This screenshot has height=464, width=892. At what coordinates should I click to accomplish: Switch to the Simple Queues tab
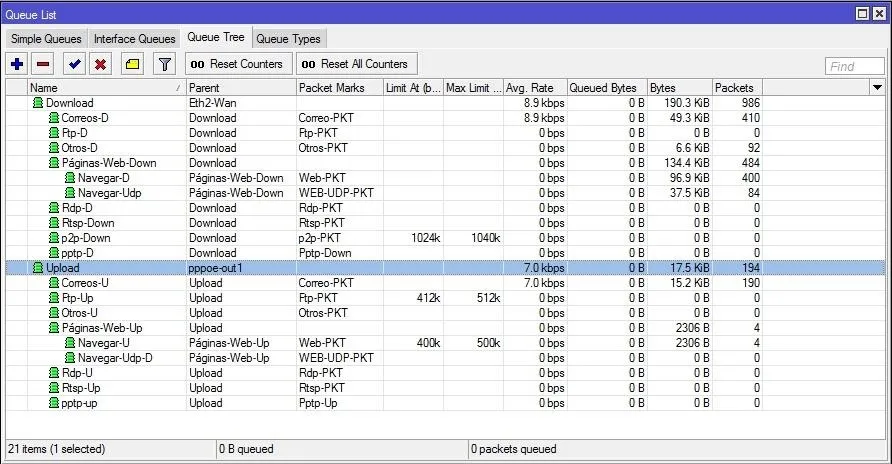[46, 39]
